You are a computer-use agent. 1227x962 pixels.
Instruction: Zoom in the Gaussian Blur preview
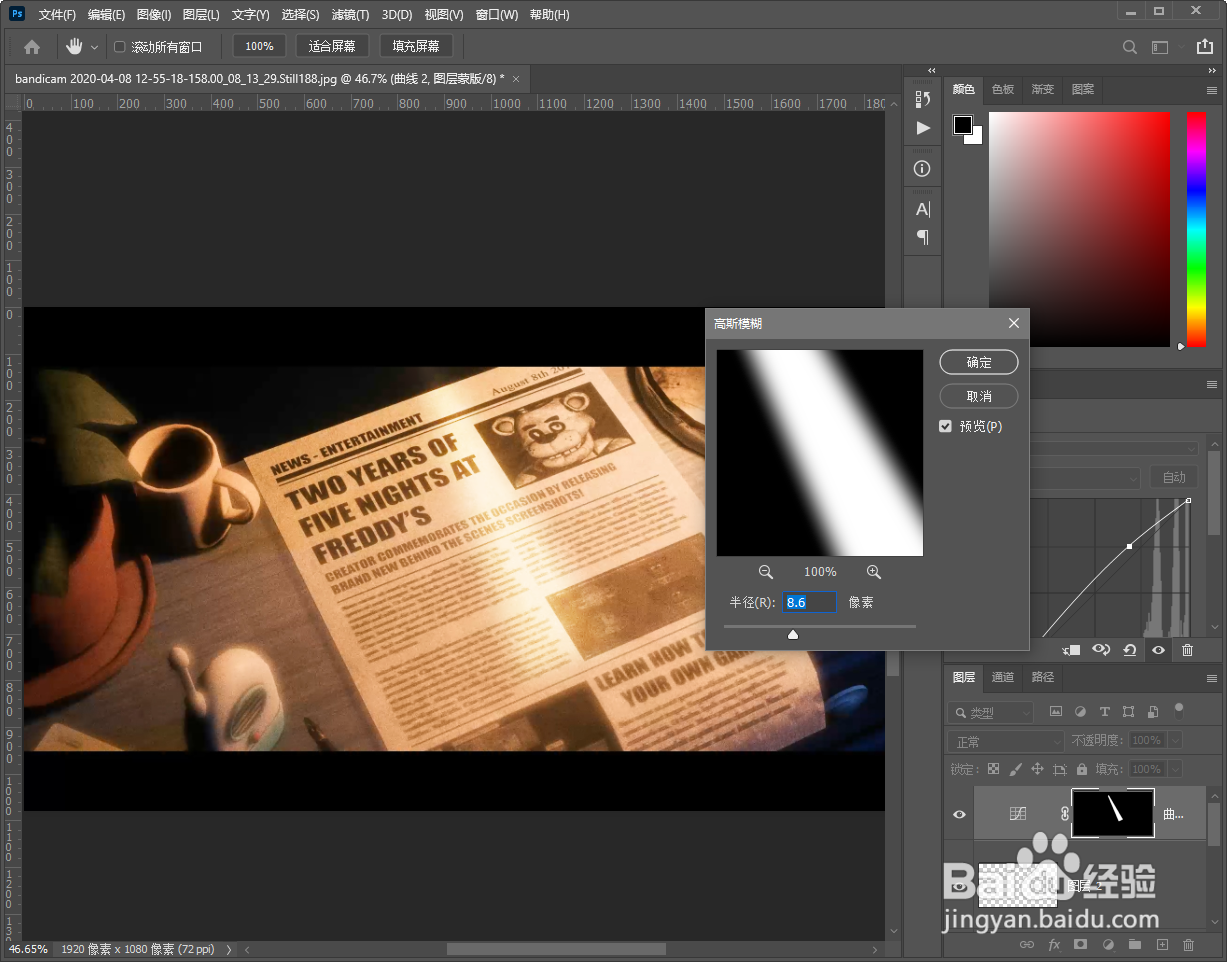coord(874,572)
